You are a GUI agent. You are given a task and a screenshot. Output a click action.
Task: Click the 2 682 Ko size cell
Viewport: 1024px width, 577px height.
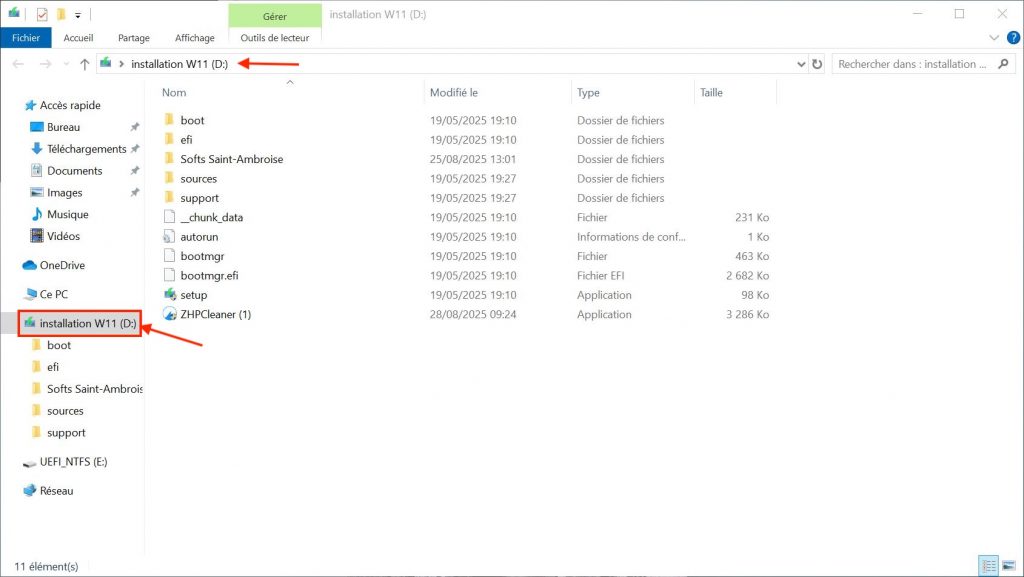[x=747, y=275]
